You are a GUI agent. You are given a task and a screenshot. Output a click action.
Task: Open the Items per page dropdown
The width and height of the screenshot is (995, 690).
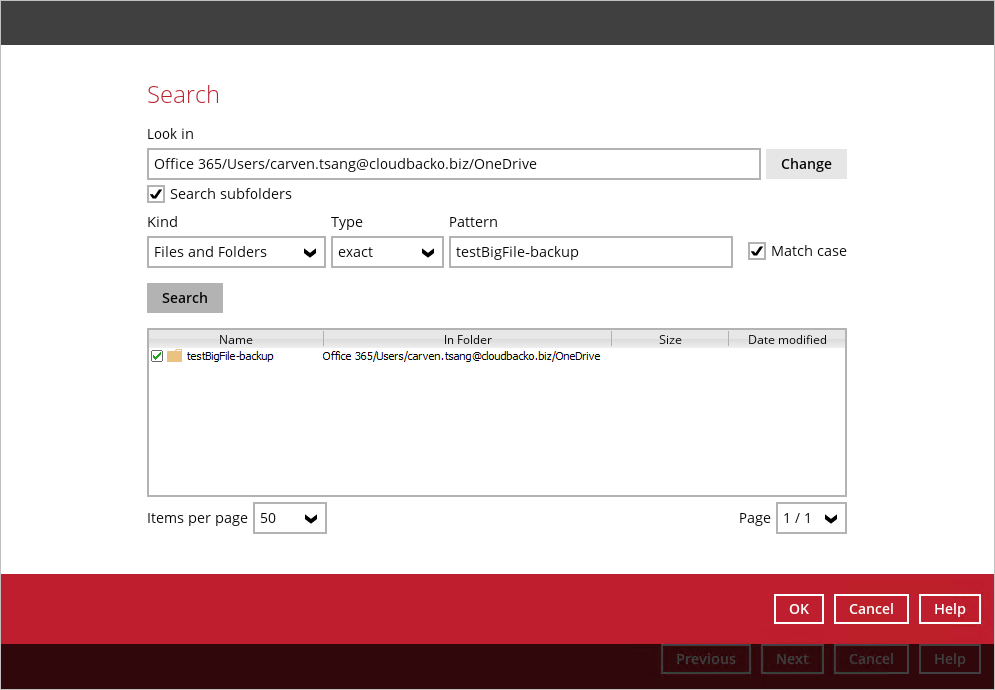(289, 518)
